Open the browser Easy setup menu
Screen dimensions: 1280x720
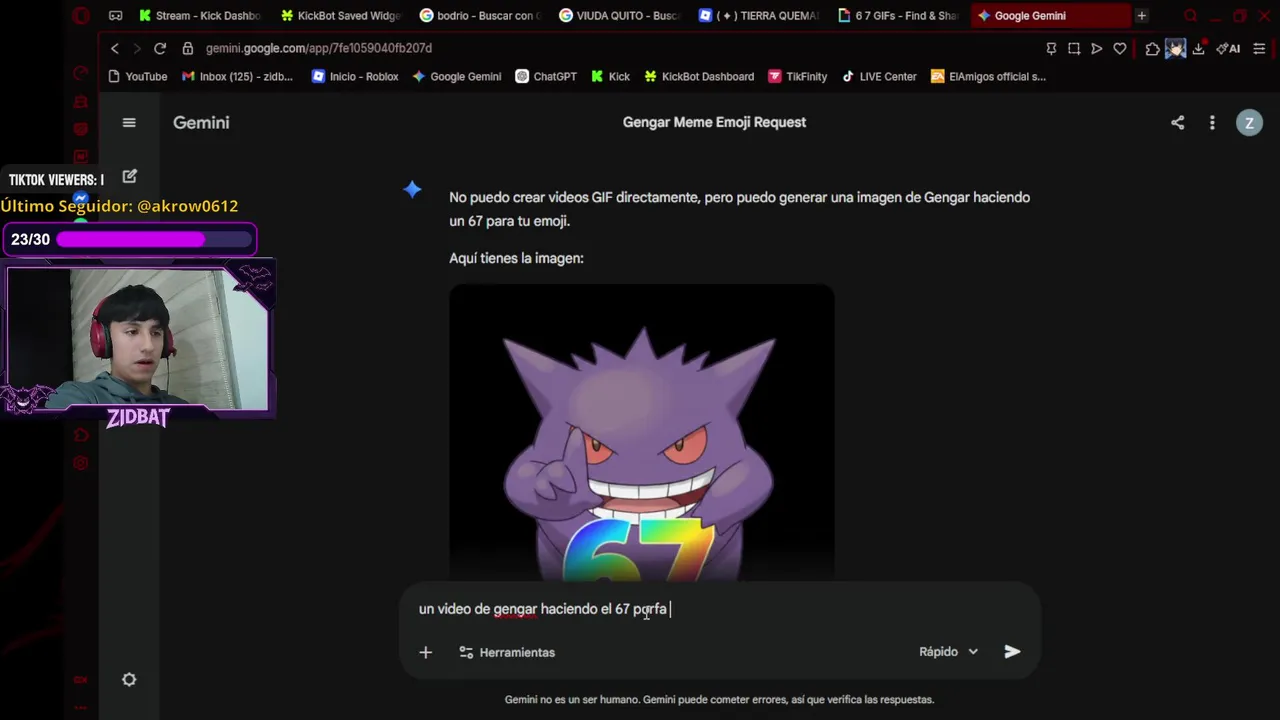(x=1260, y=48)
